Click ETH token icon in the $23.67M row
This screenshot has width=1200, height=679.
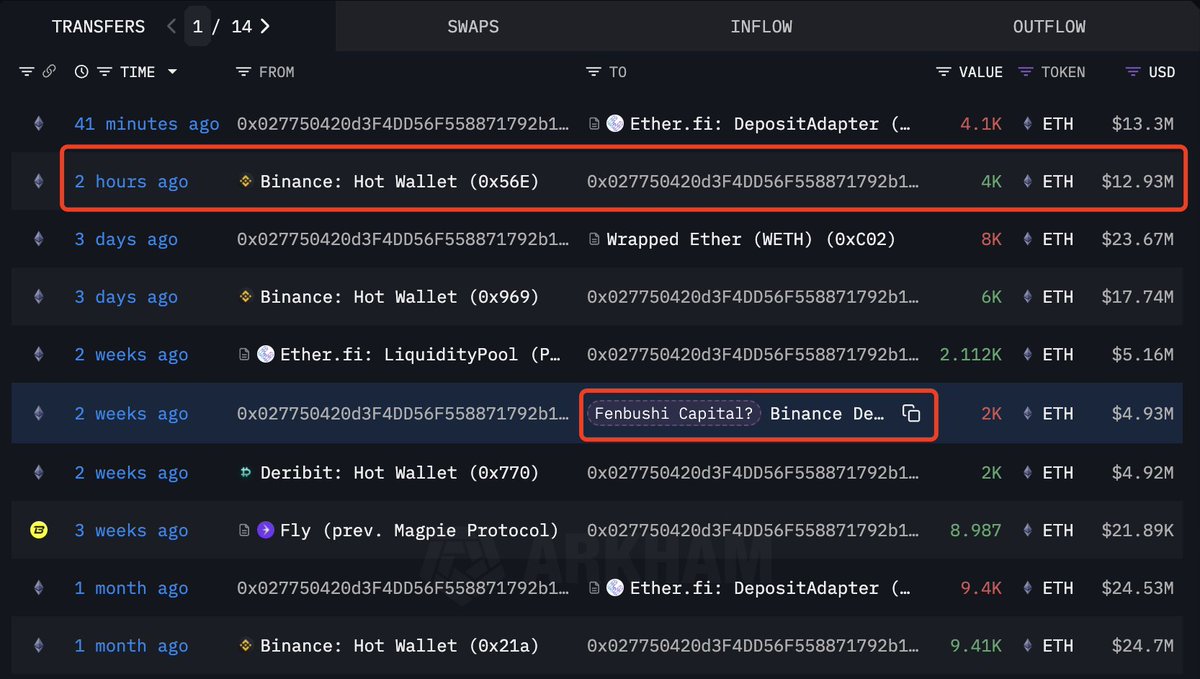click(1027, 239)
